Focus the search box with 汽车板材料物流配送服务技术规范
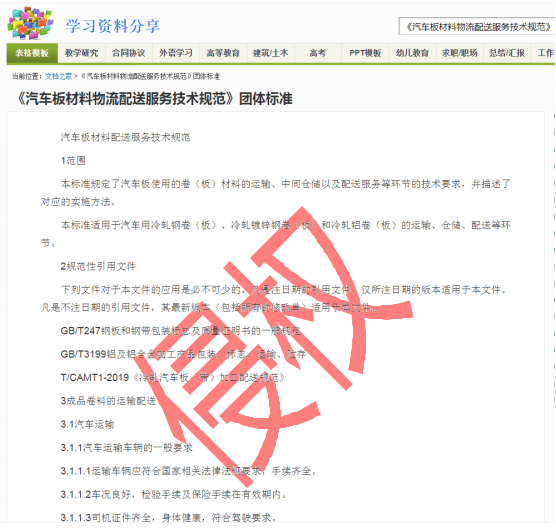The height and width of the screenshot is (530, 556). tap(477, 27)
